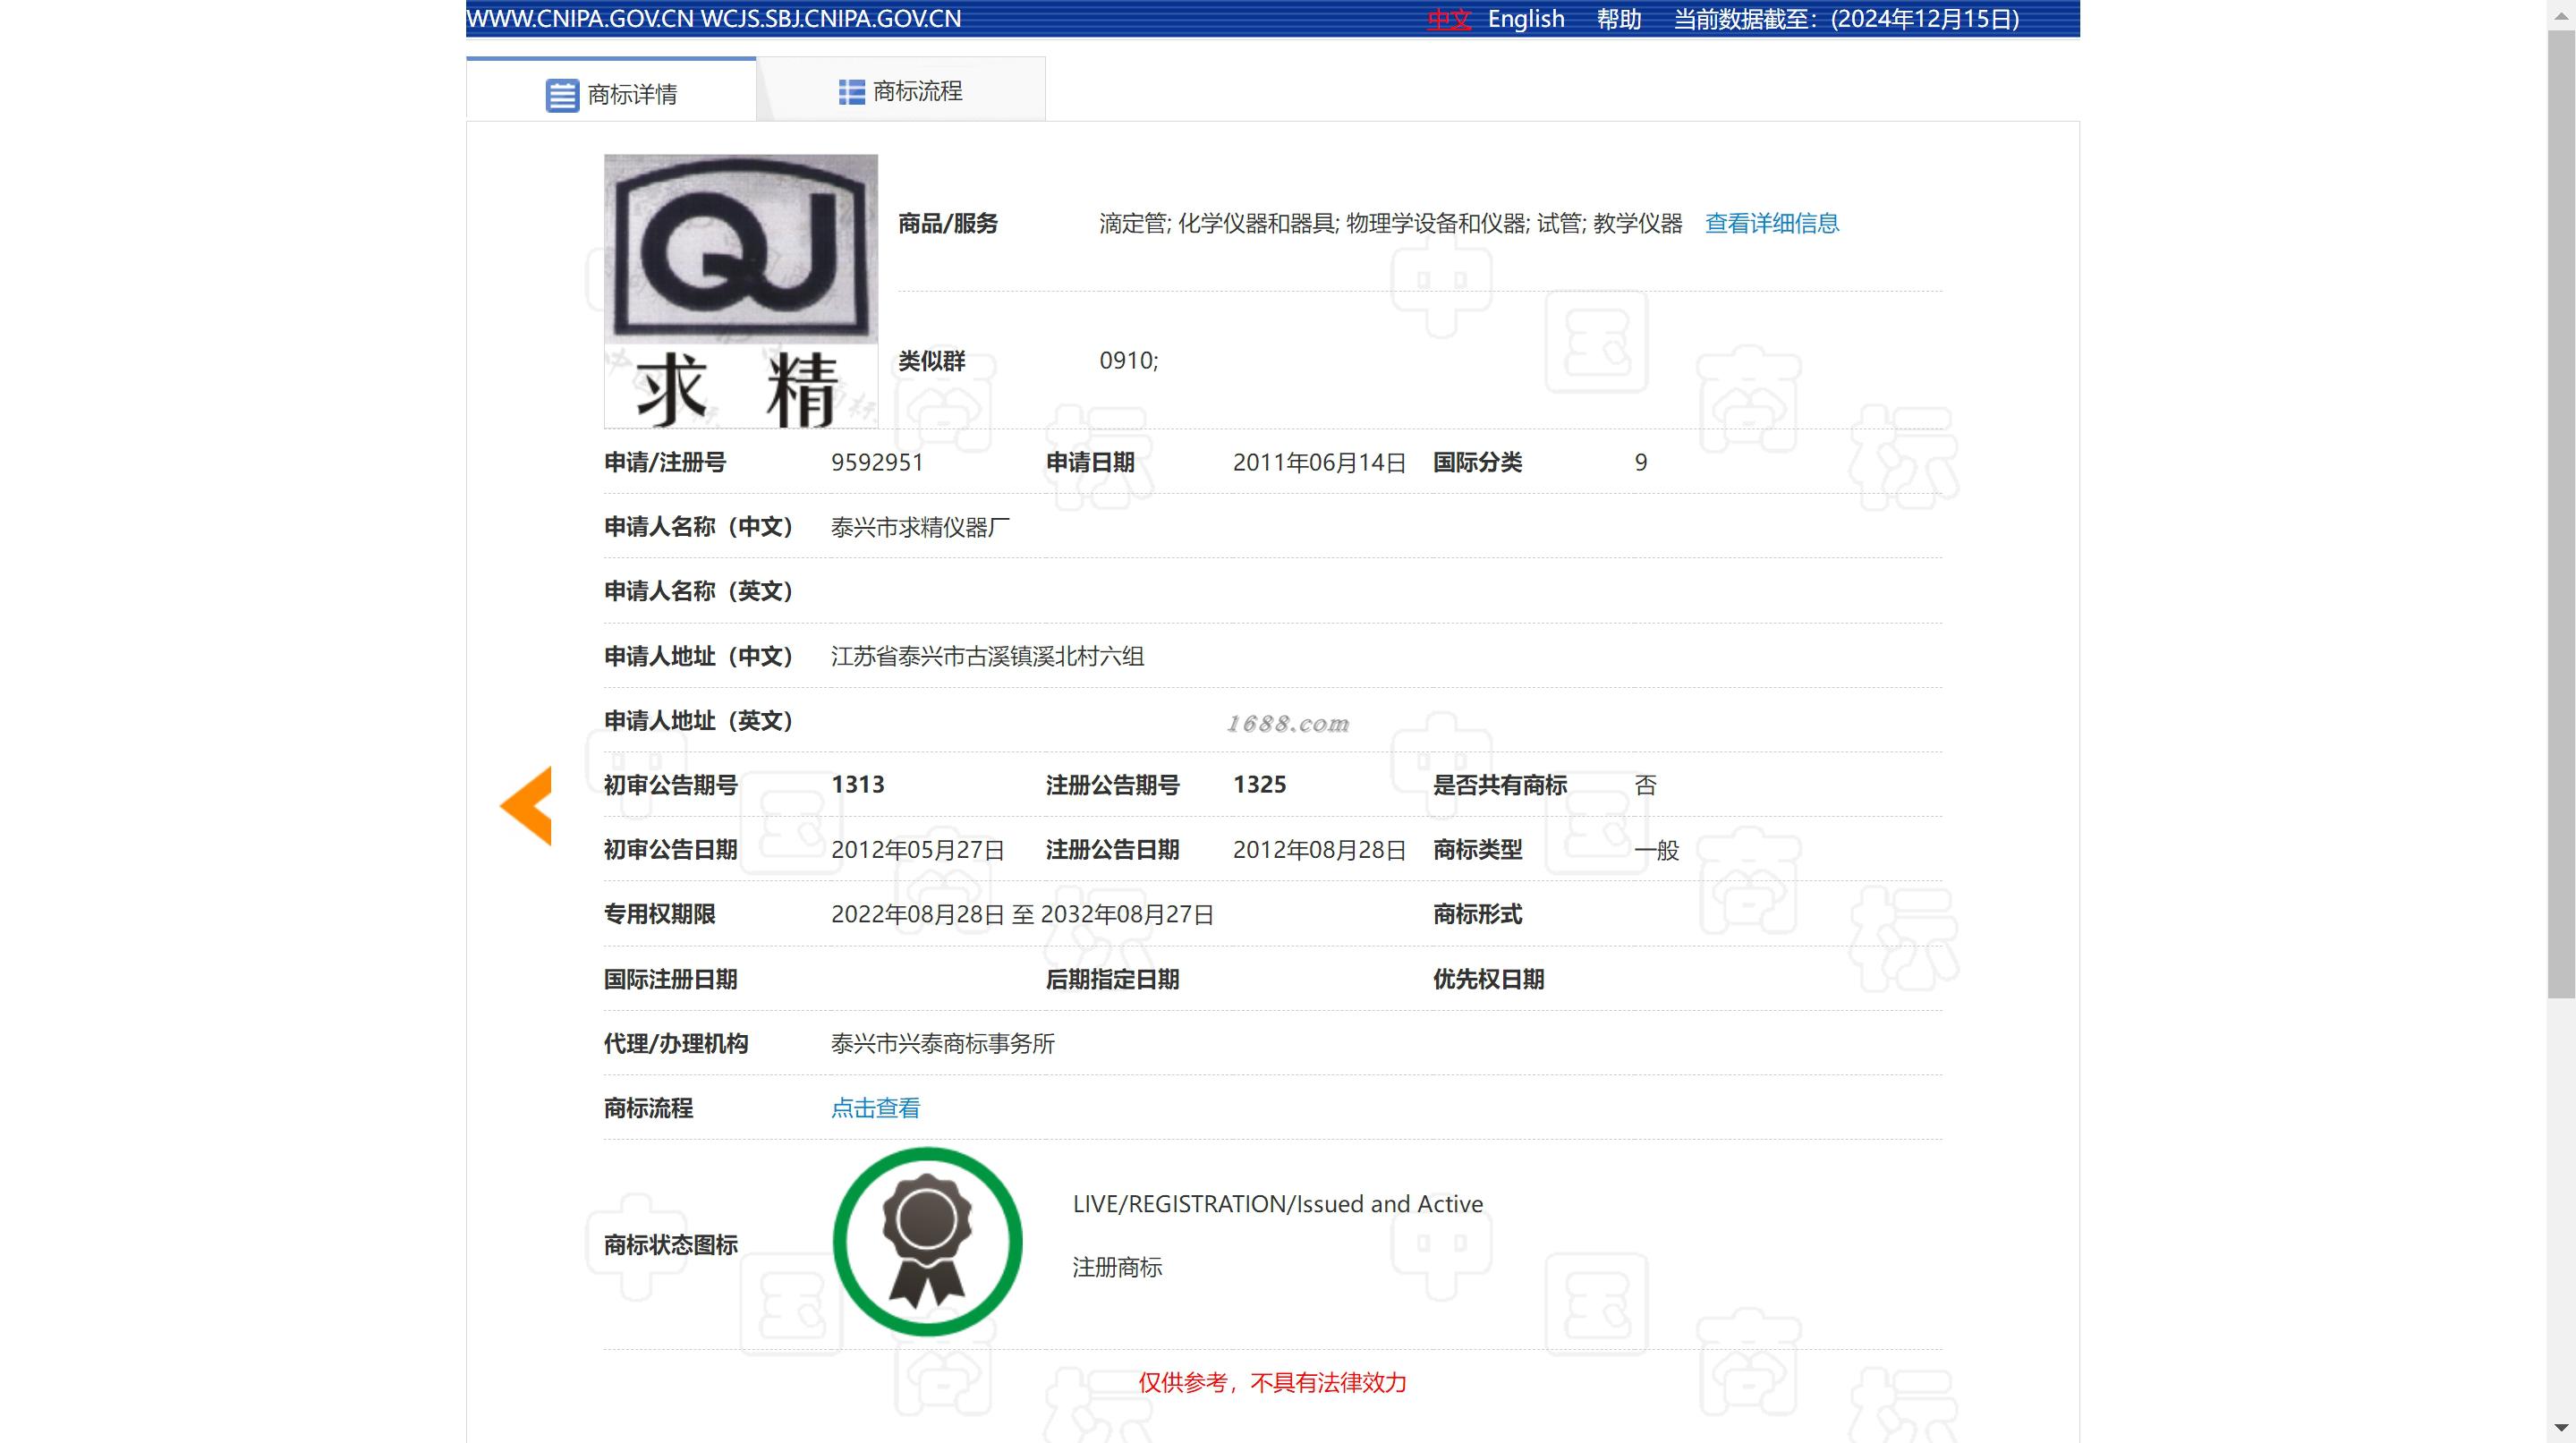This screenshot has width=2576, height=1443.
Task: Click WCJS.SBJ.CNIPA.GOV.CN in the header
Action: pyautogui.click(x=830, y=19)
